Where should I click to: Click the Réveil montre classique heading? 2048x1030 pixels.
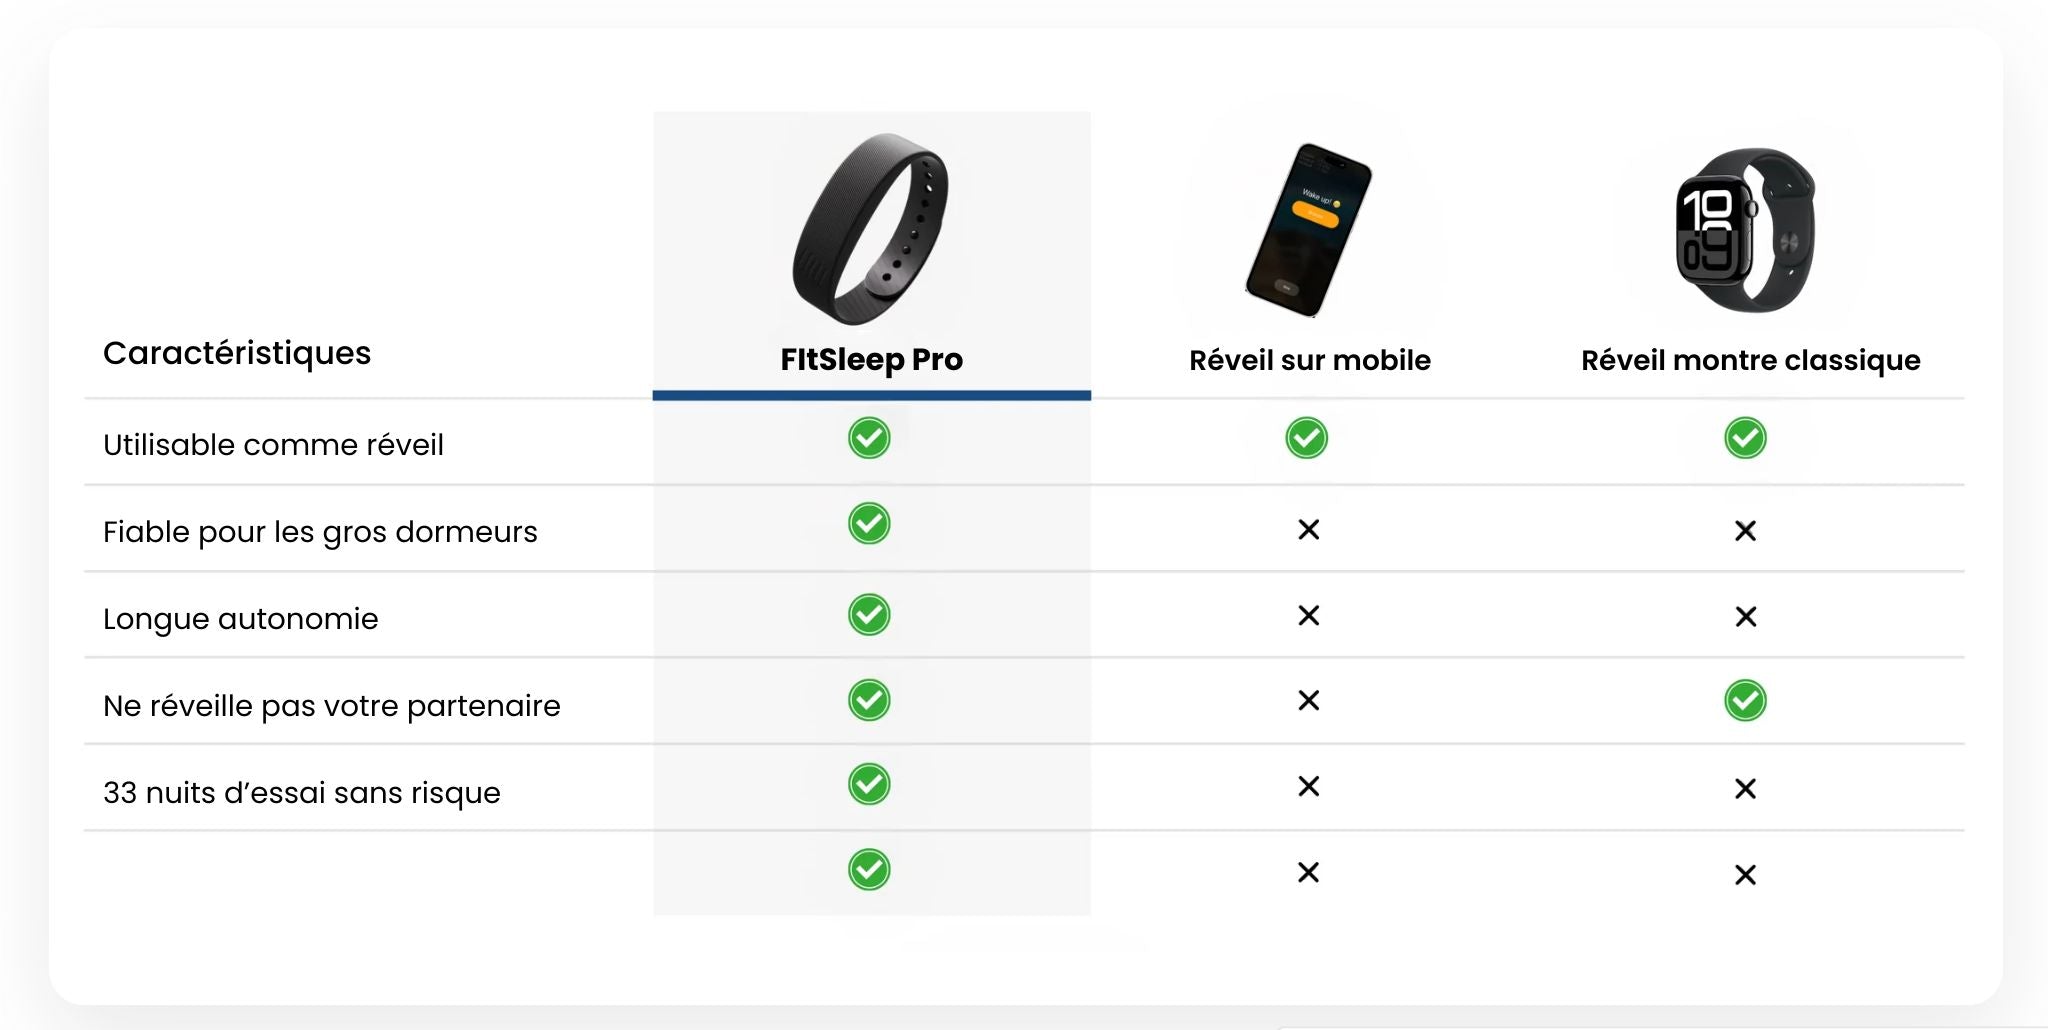[1750, 360]
